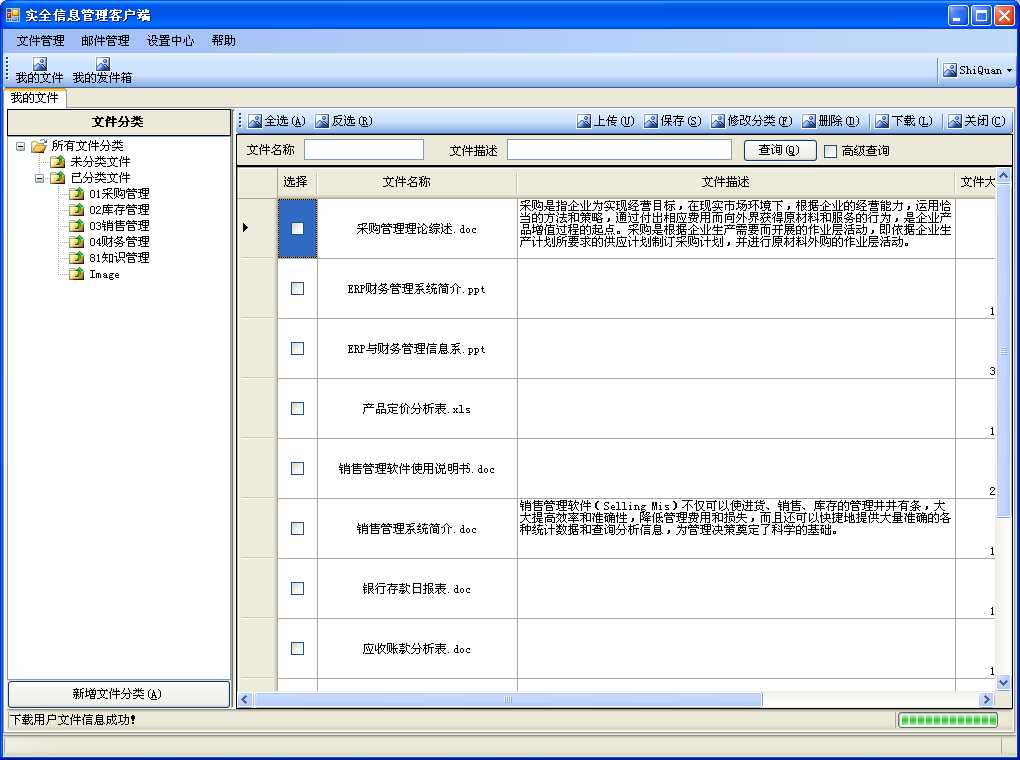Click the scroll up arrow of grid
The width and height of the screenshot is (1020, 760).
click(1004, 176)
